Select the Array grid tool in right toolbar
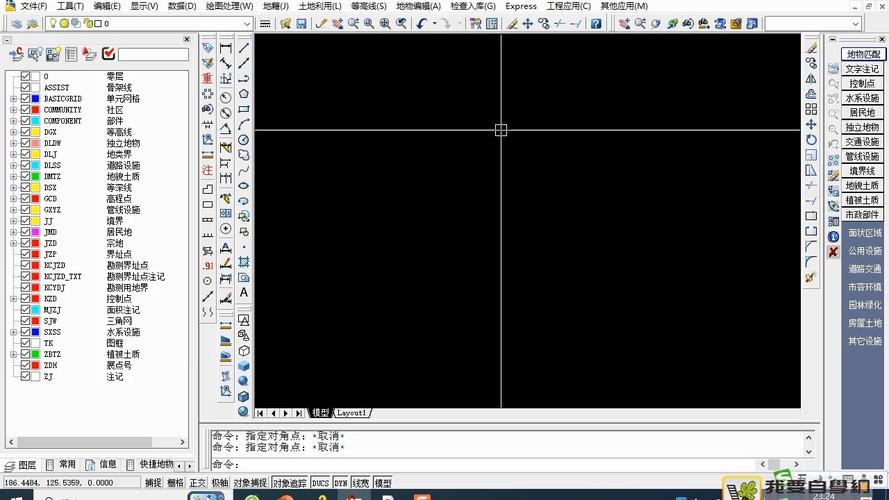This screenshot has width=889, height=500. tap(811, 109)
